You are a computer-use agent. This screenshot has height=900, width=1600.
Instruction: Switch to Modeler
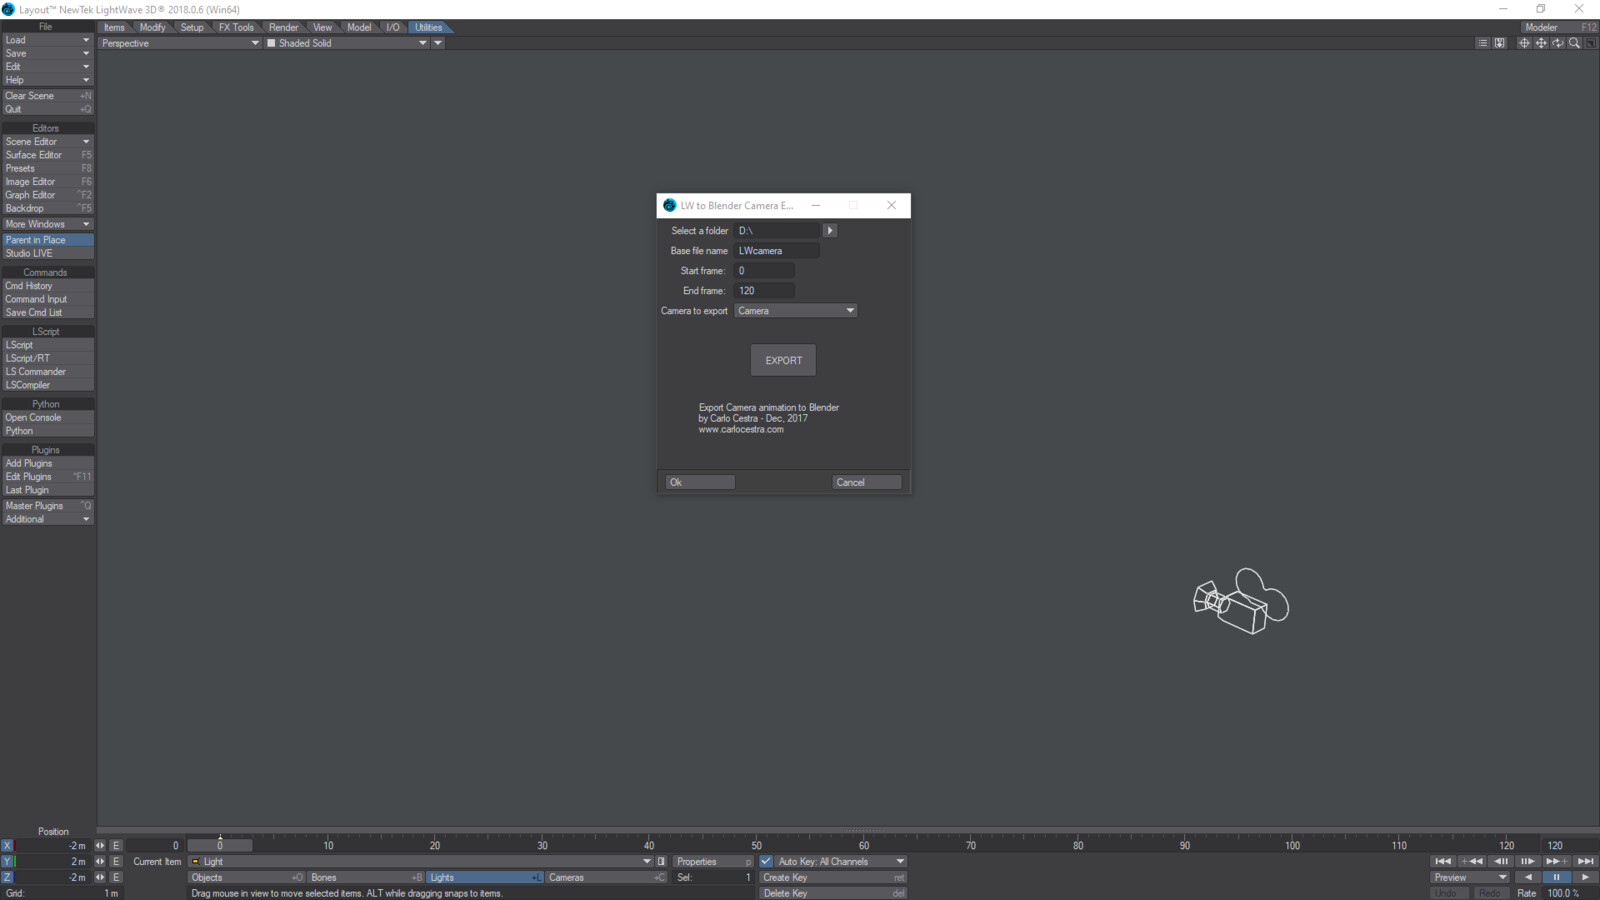click(1560, 27)
